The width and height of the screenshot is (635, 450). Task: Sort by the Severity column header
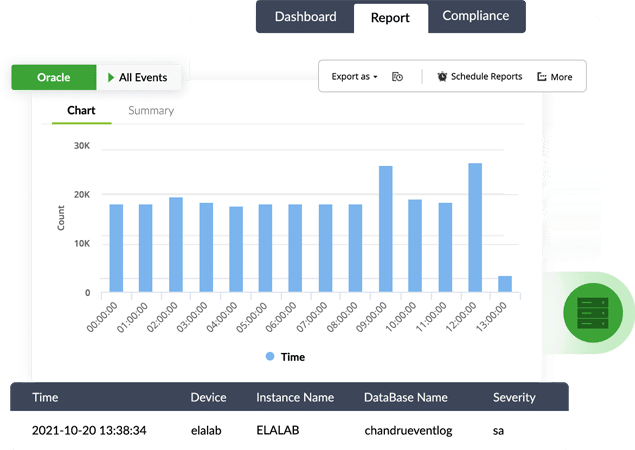(x=514, y=397)
